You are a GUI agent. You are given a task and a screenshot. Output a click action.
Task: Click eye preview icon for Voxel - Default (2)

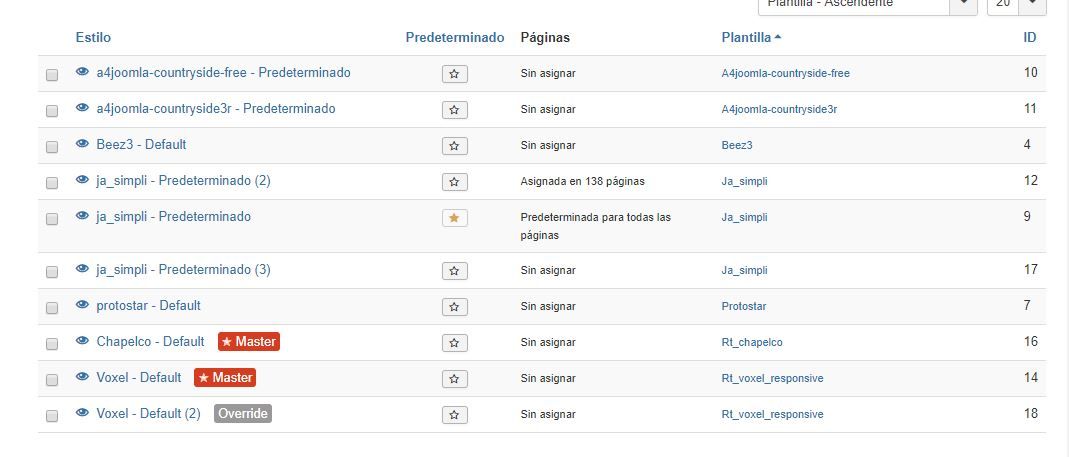click(82, 413)
